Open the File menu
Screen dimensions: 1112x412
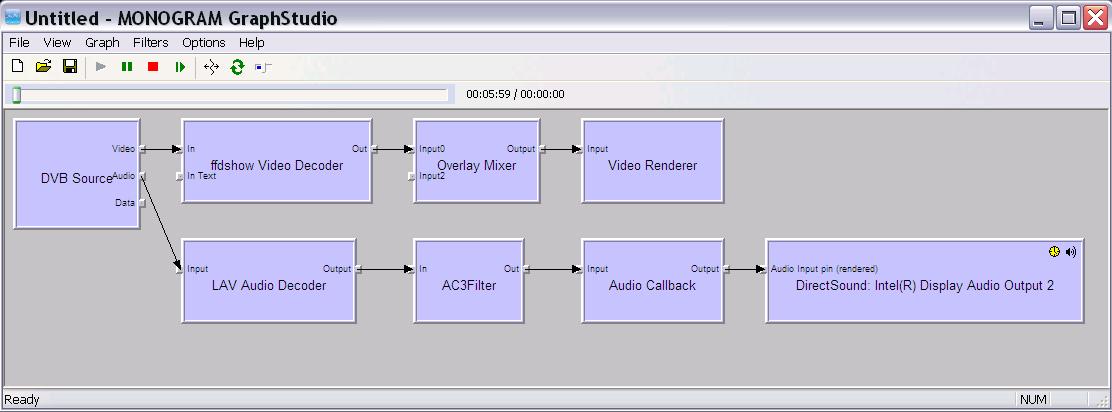[x=19, y=43]
